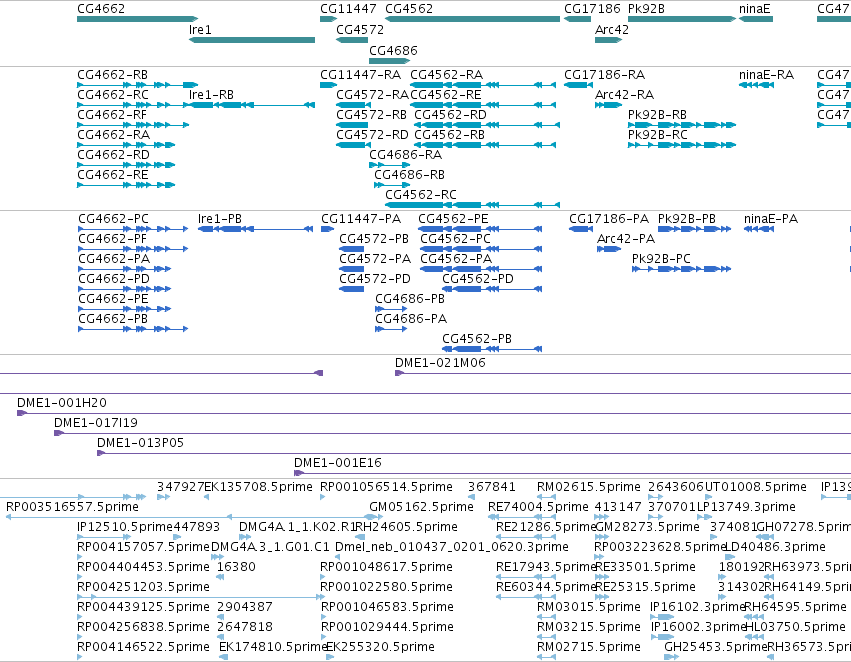Image resolution: width=851 pixels, height=662 pixels.
Task: Select transcript CG4662-RB label
Action: tap(112, 74)
